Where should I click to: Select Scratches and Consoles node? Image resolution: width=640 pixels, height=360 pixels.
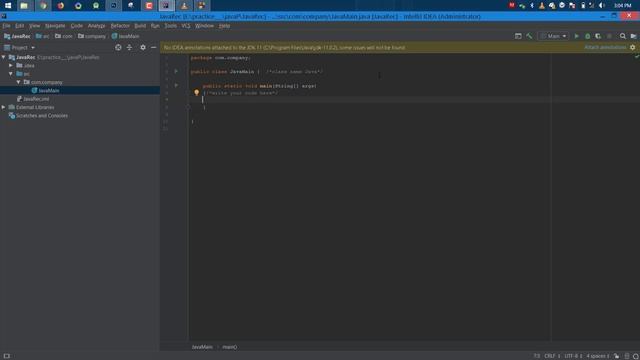click(x=38, y=116)
